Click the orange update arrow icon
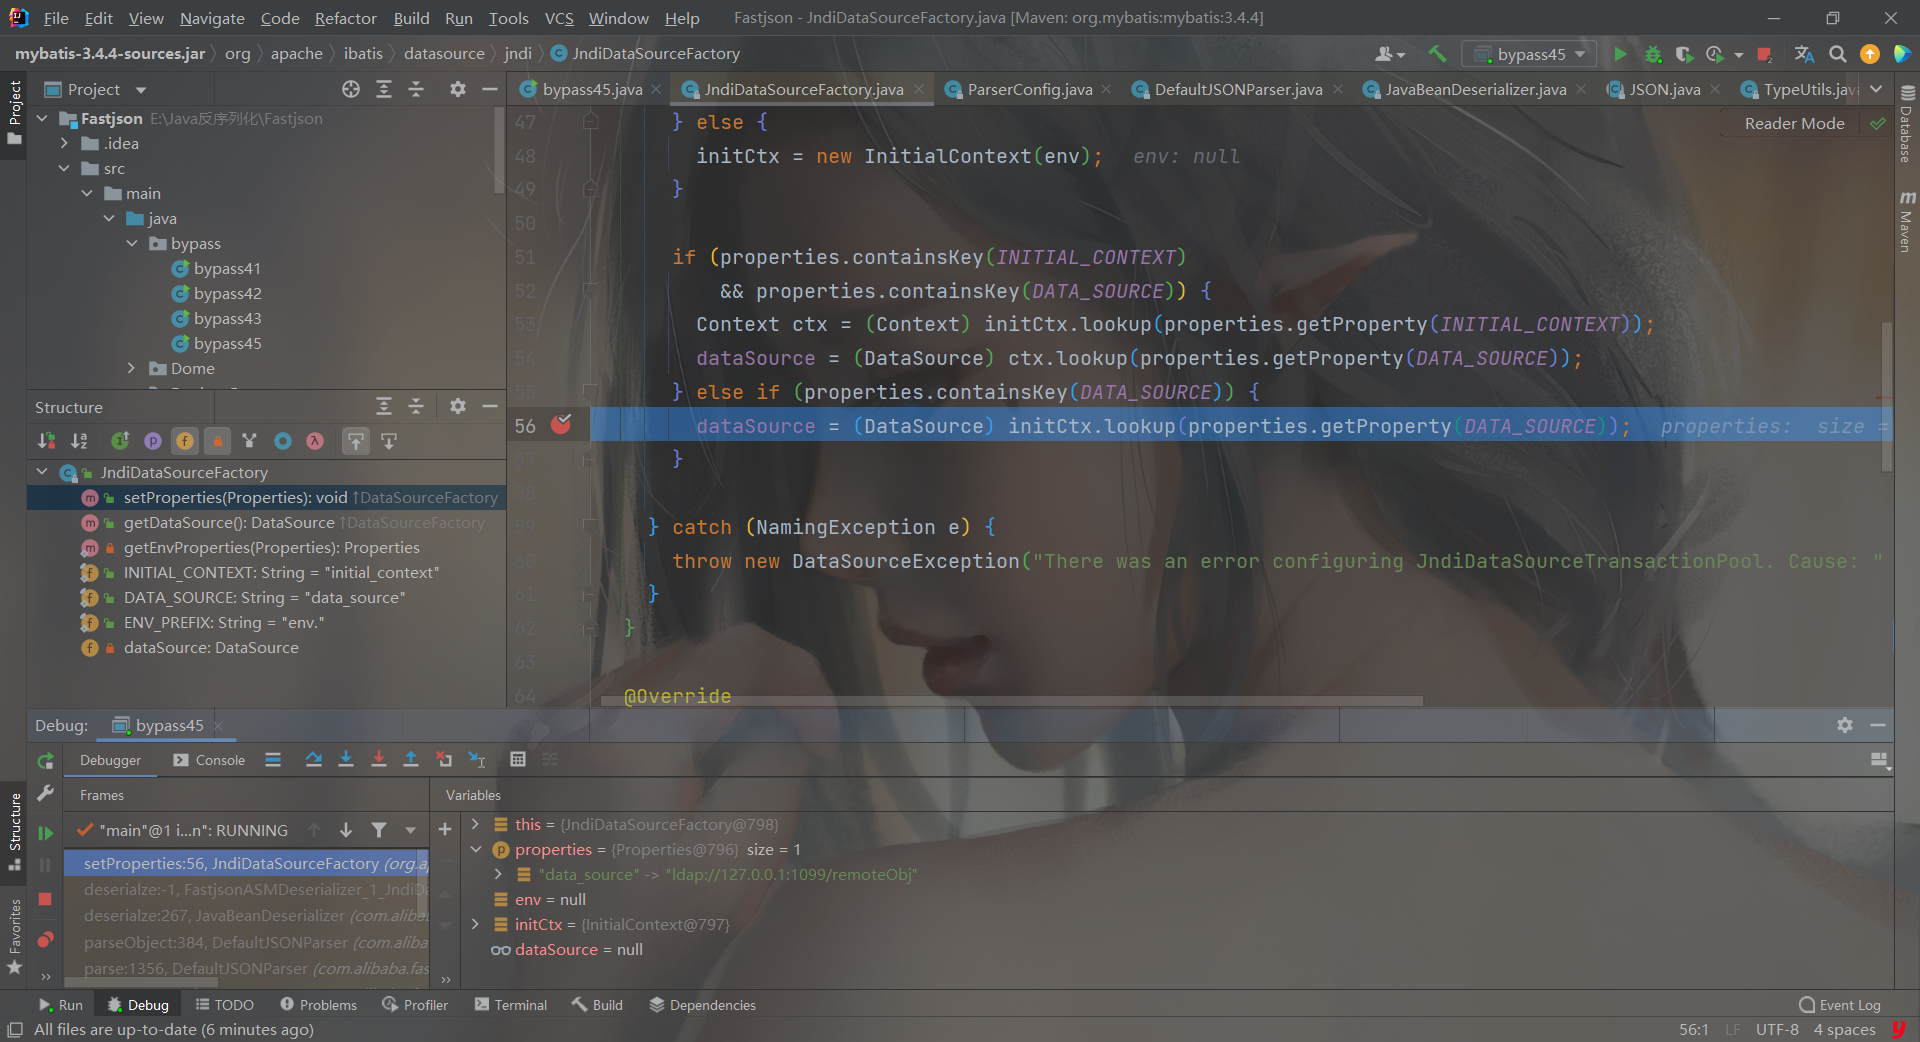The width and height of the screenshot is (1920, 1042). point(1869,54)
